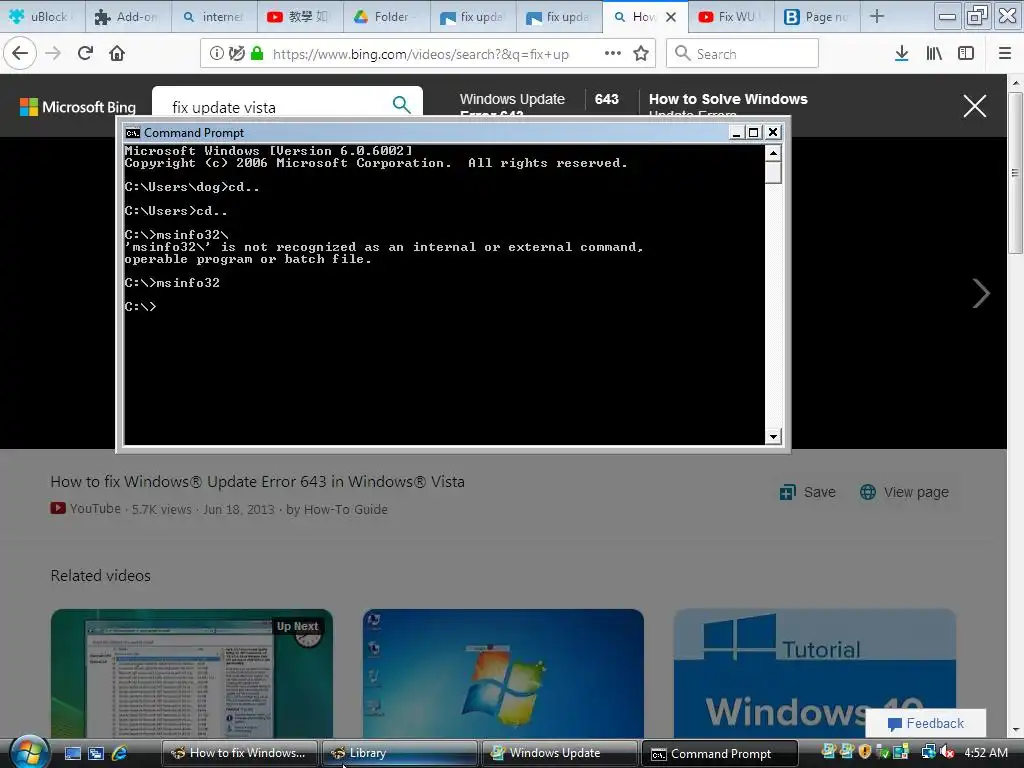Image resolution: width=1024 pixels, height=768 pixels.
Task: Click the security shield tray icon
Action: tap(865, 752)
